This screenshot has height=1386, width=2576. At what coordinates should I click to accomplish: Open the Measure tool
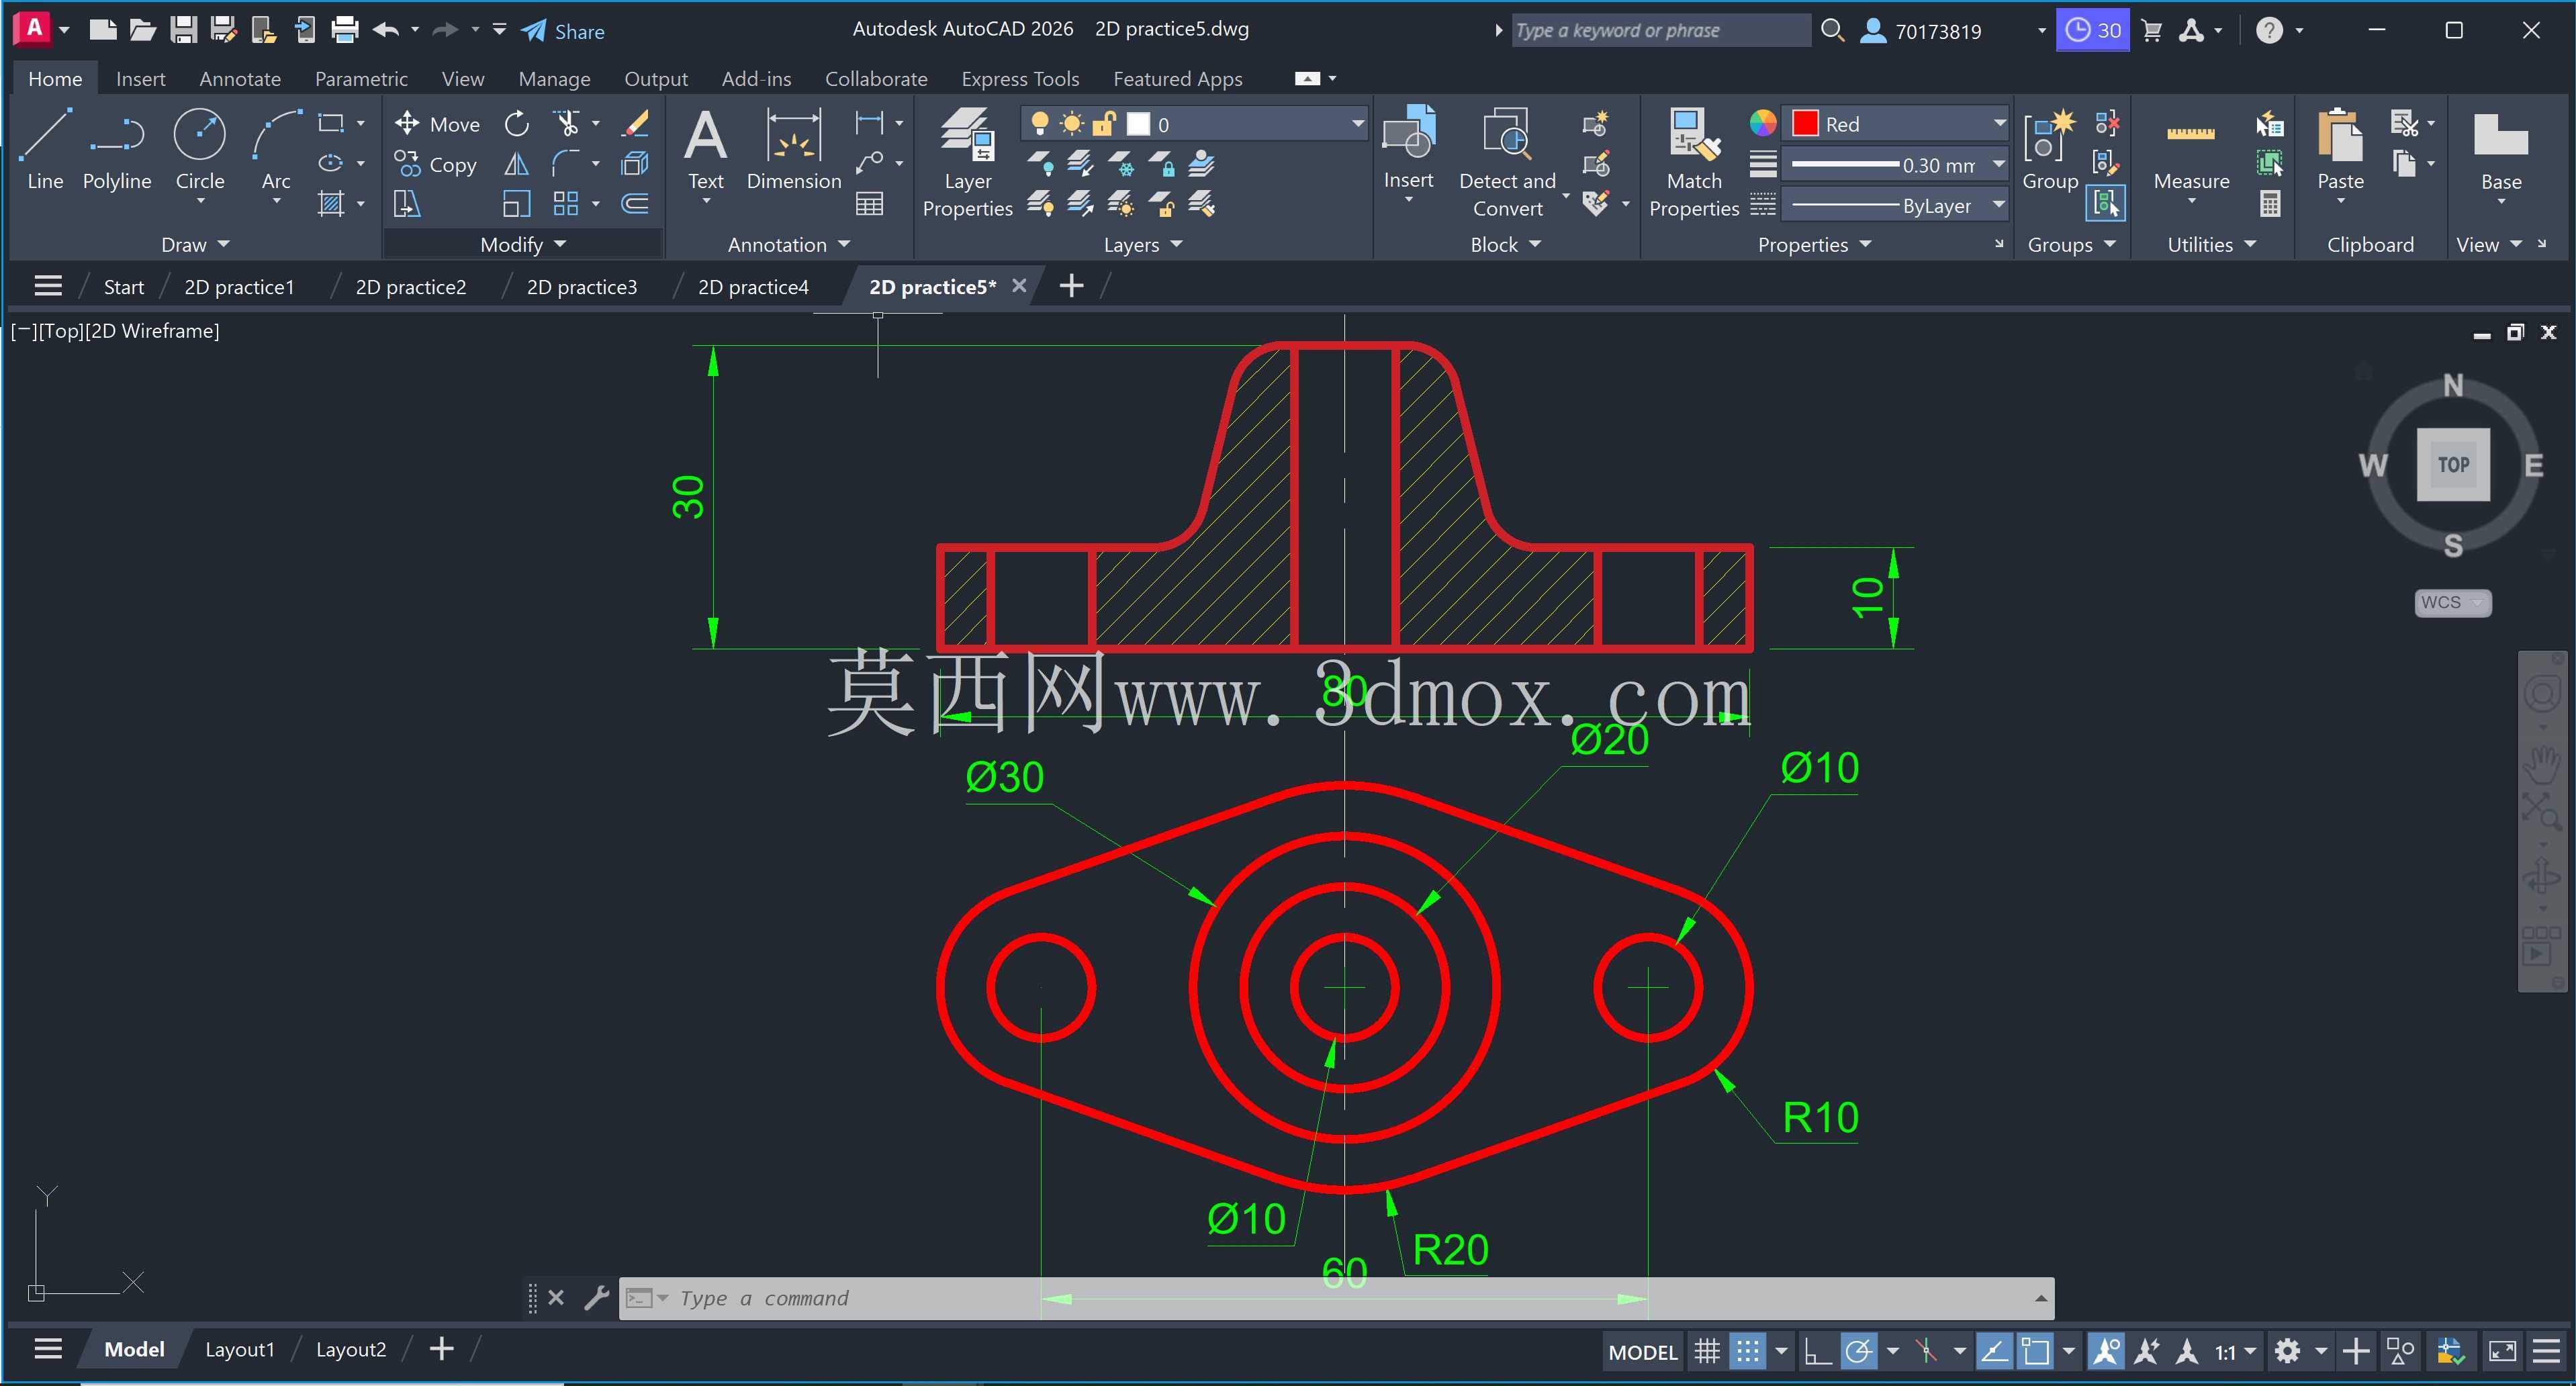point(2191,155)
